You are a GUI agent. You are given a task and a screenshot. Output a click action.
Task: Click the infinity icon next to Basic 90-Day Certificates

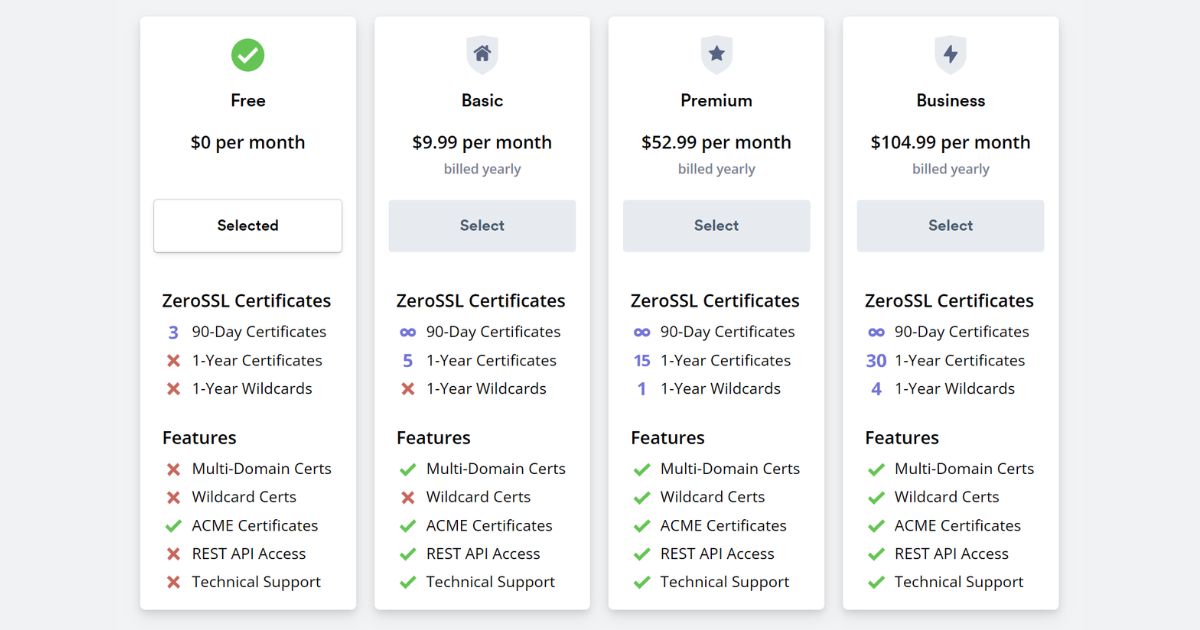408,332
